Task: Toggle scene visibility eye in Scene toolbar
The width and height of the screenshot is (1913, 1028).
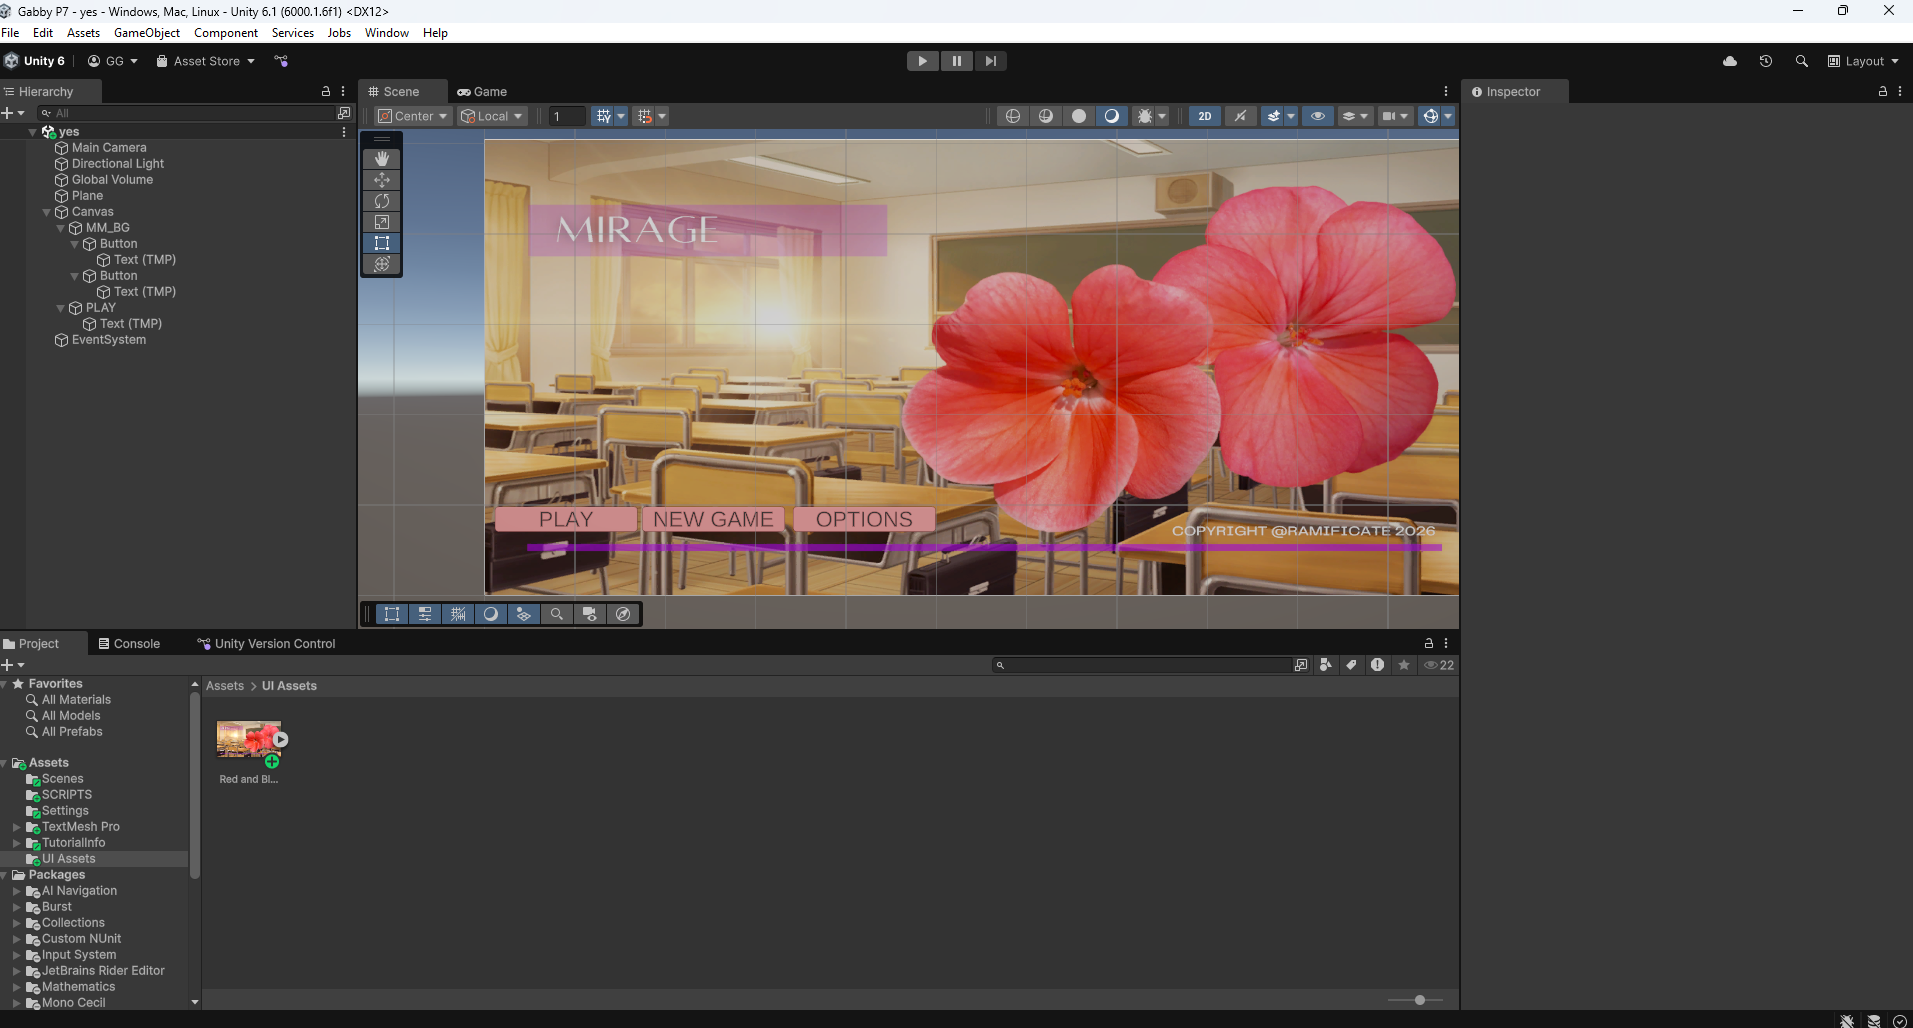Action: pos(1318,116)
